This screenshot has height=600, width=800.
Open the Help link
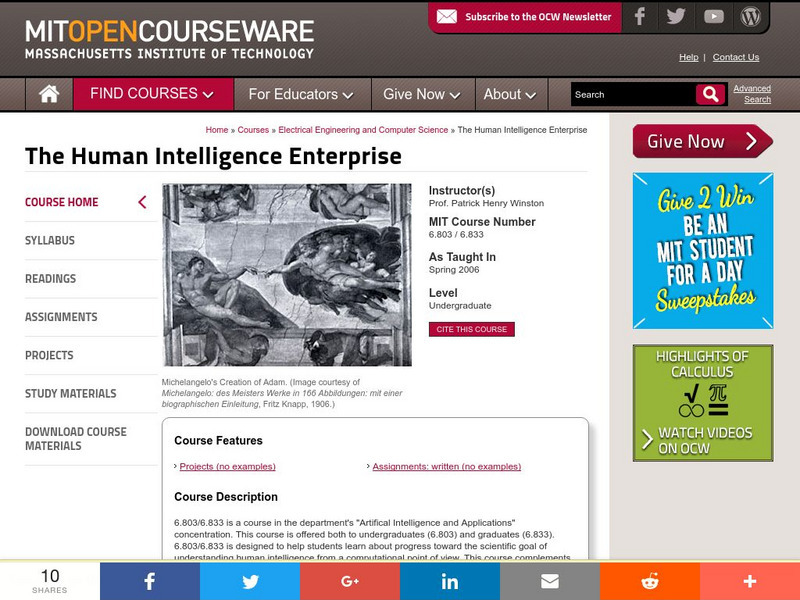point(688,57)
